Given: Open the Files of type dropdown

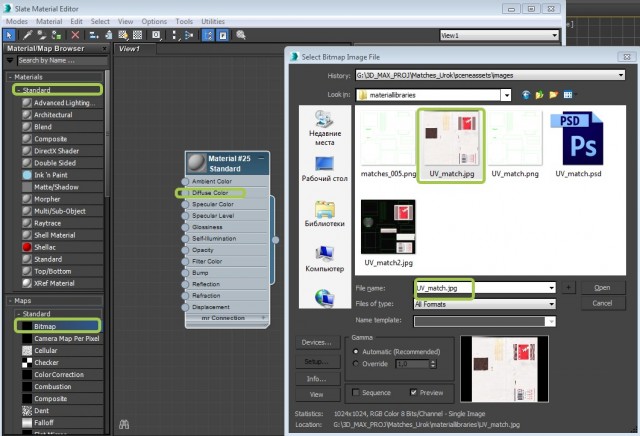Looking at the screenshot, I should tap(550, 303).
